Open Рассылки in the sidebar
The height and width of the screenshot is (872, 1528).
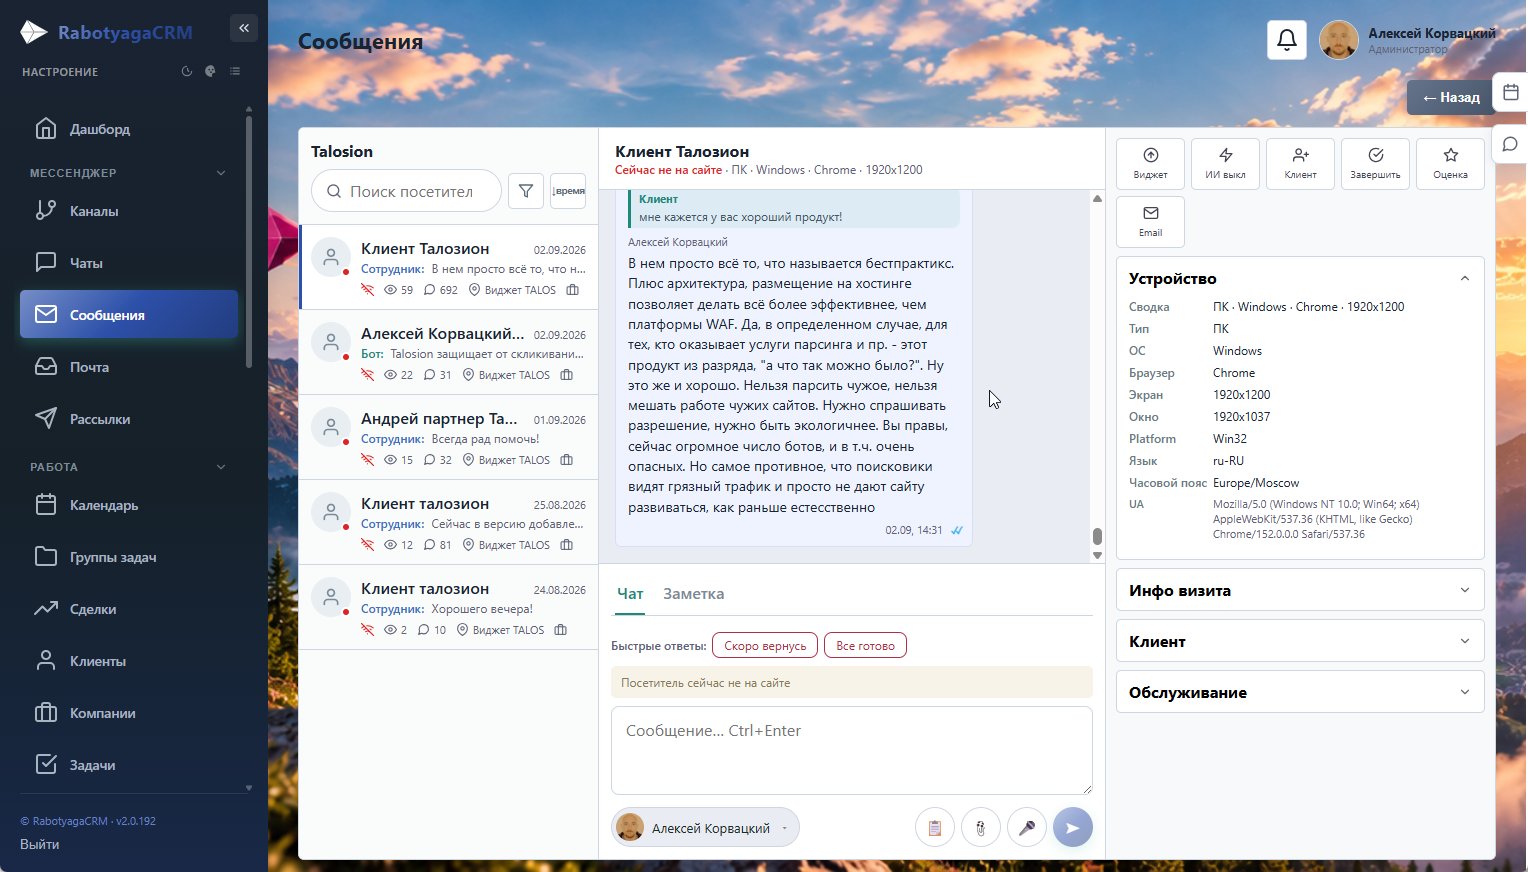point(129,419)
